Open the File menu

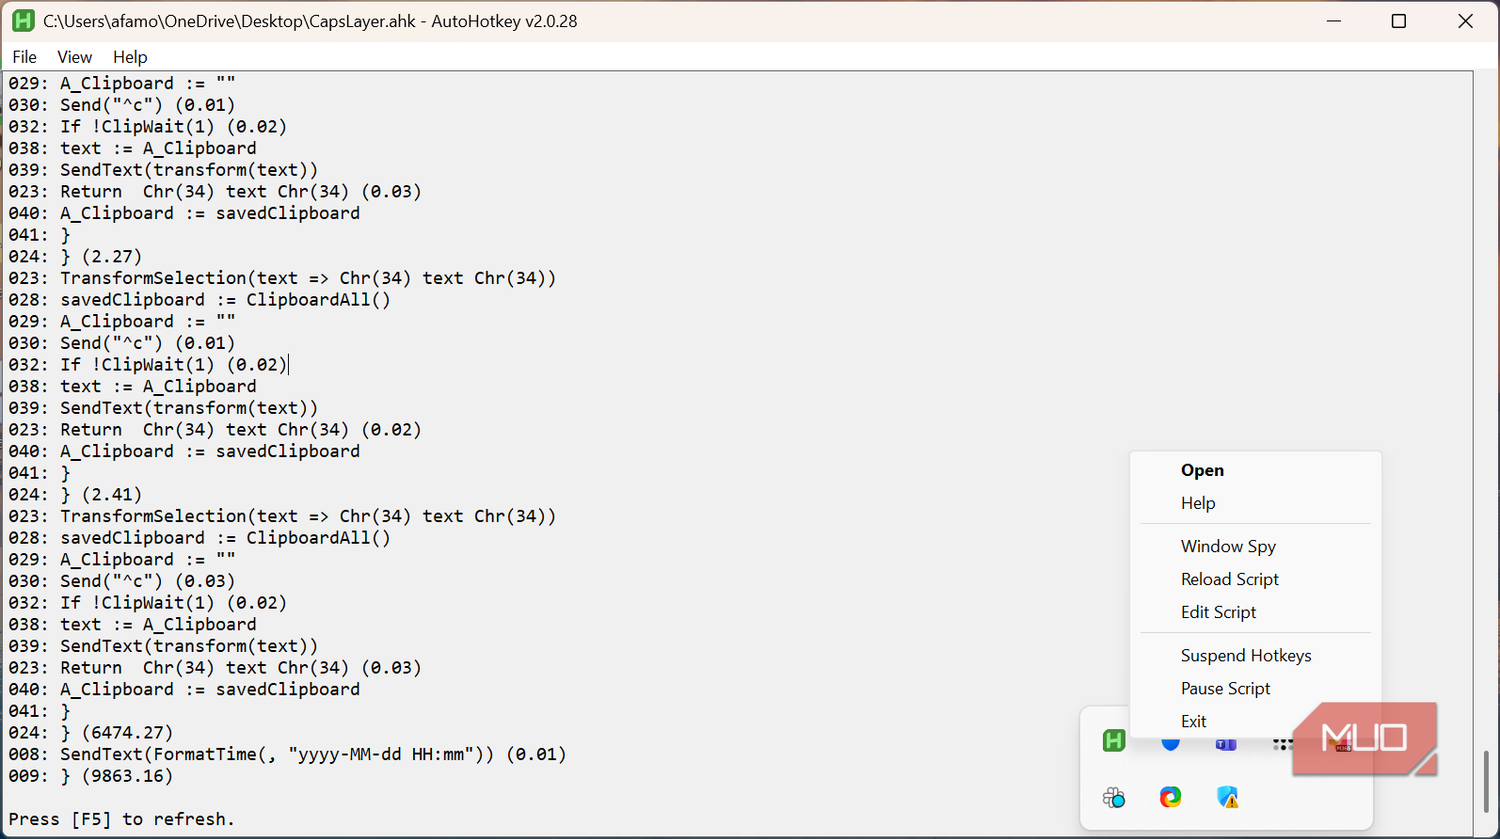tap(25, 57)
